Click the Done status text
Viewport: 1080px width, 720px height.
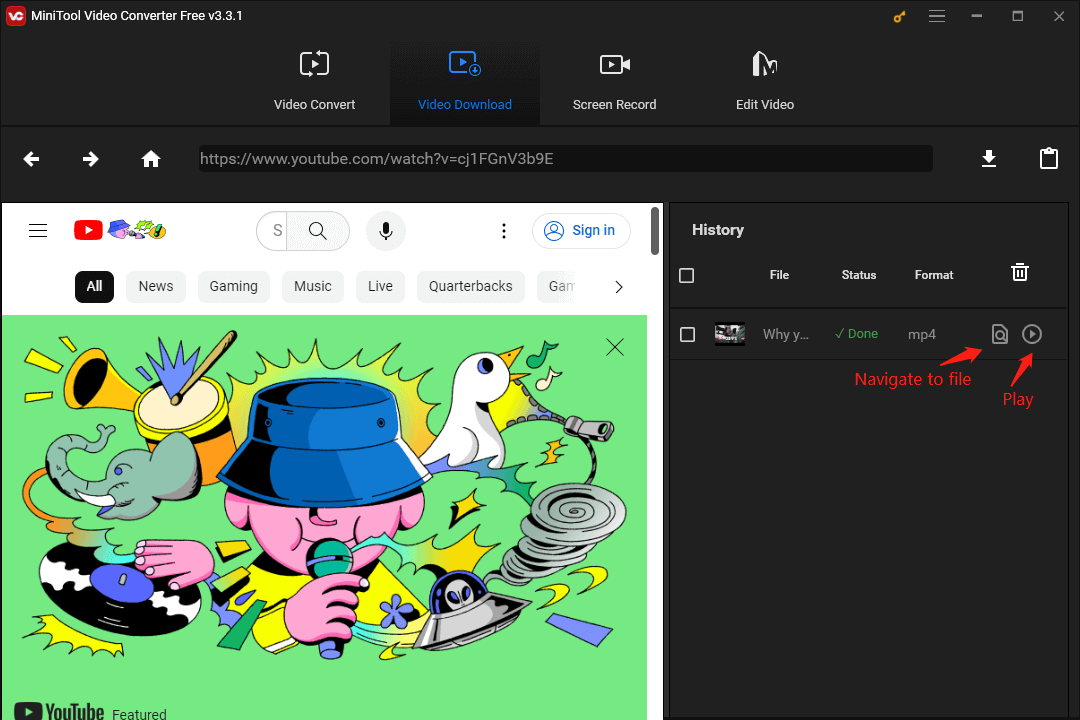tap(856, 333)
